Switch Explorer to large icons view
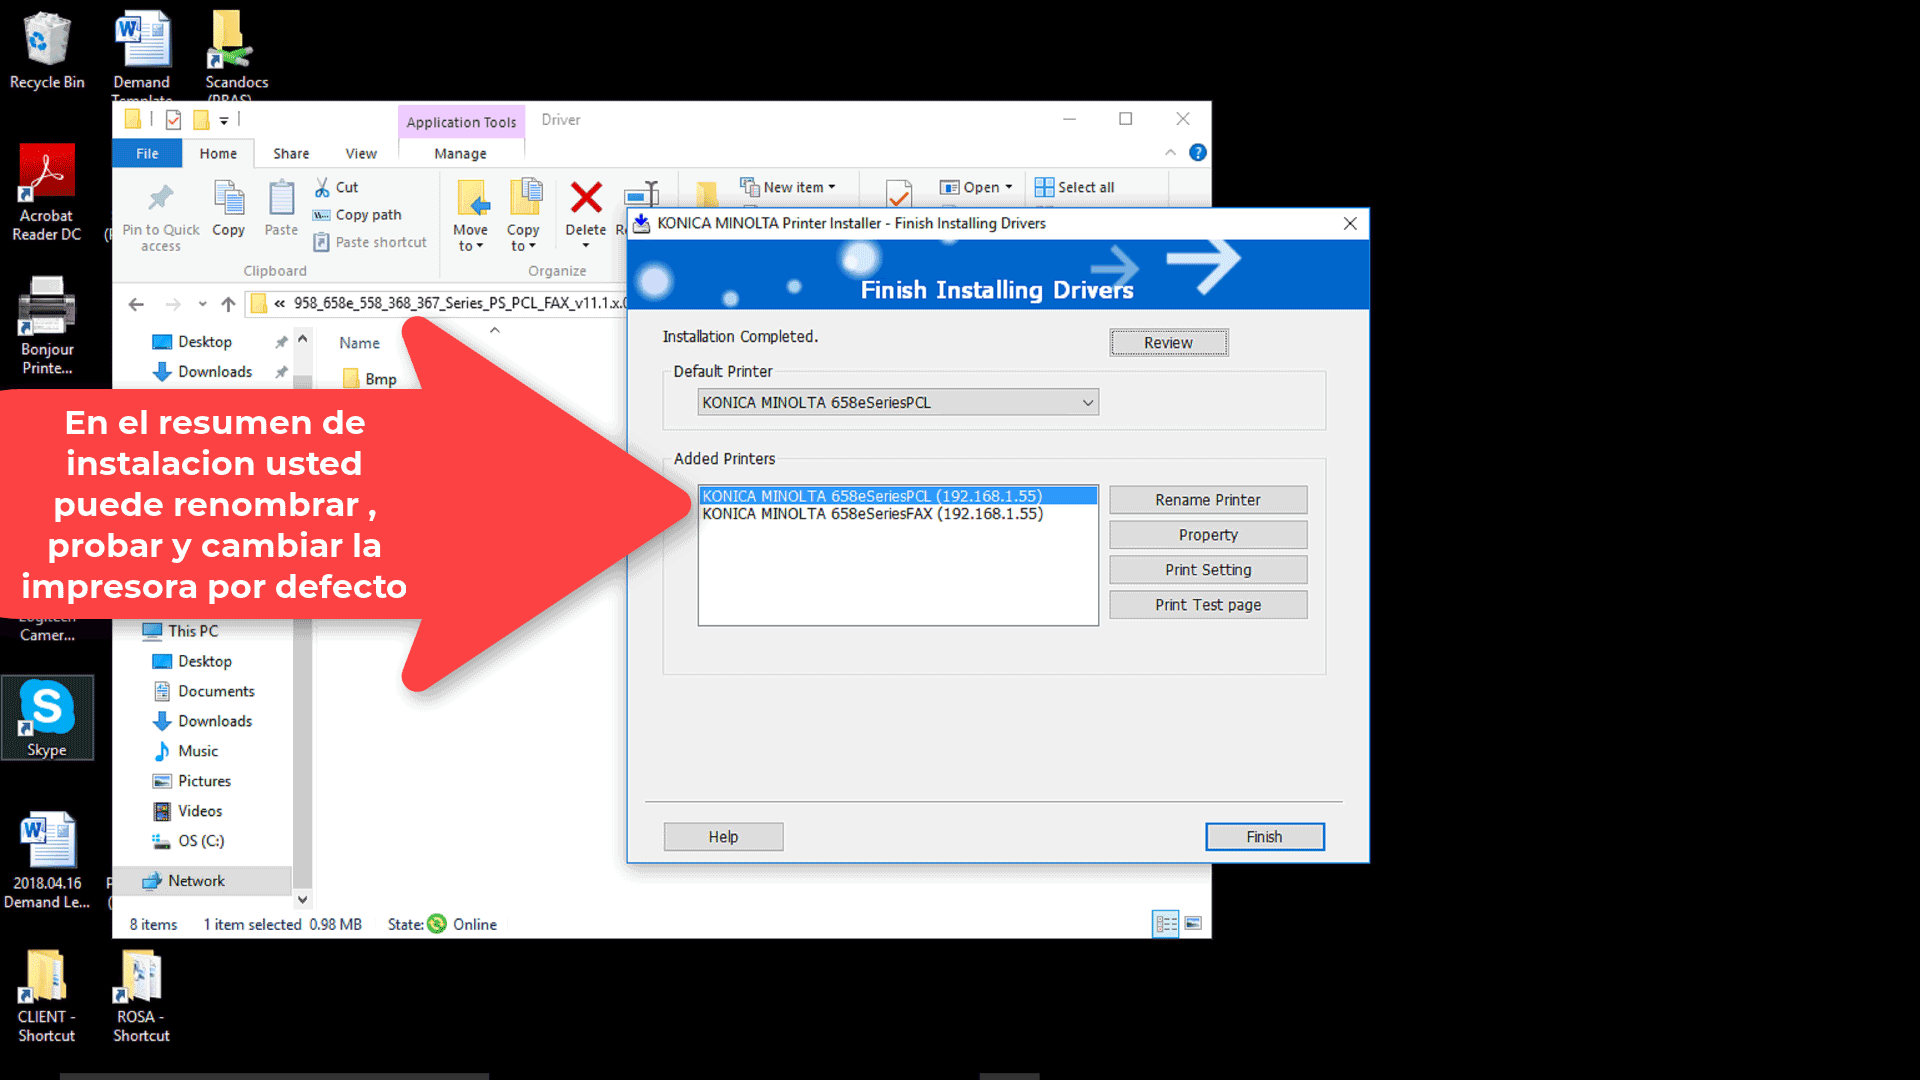 1193,924
